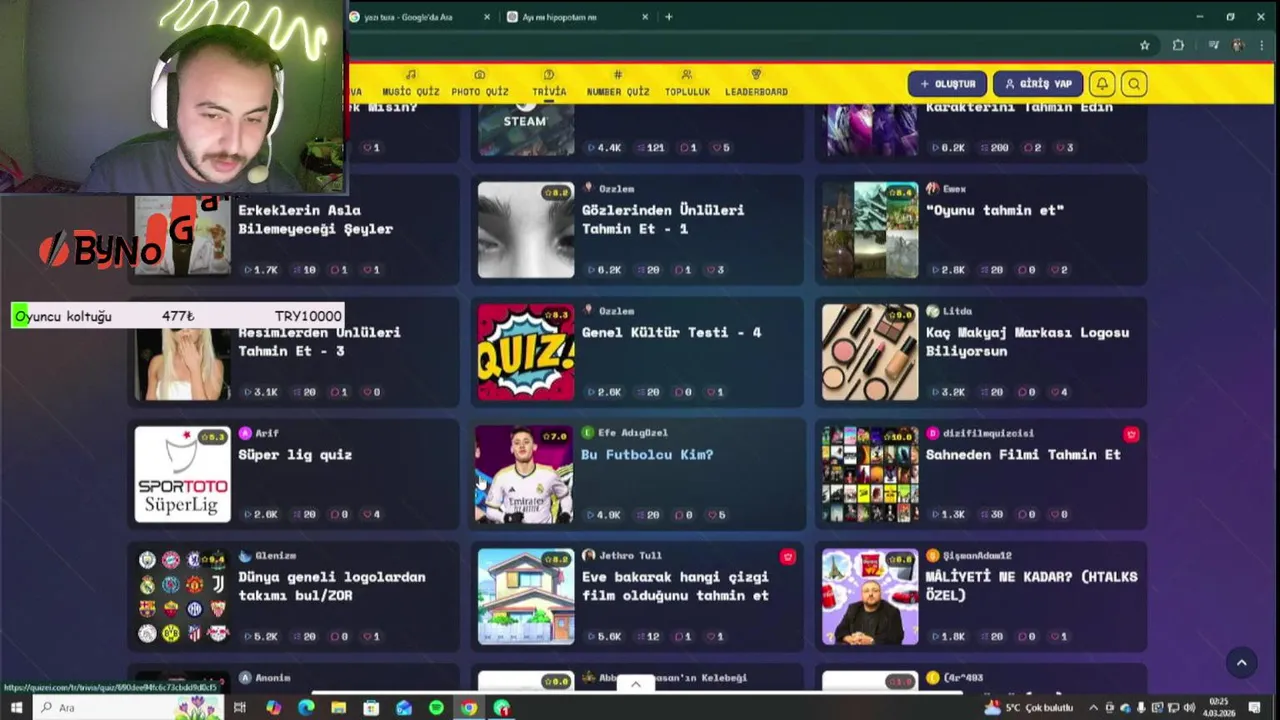This screenshot has height=720, width=1280.
Task: Open the Chrome media control icon
Action: coord(1213,45)
